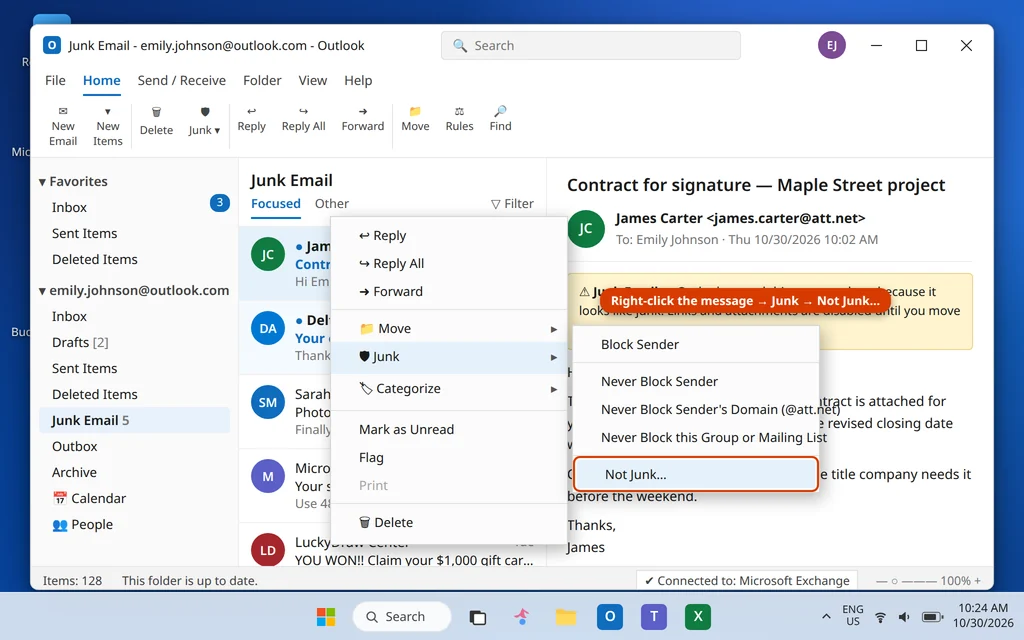The image size is (1024, 640).
Task: Choose Mark as Unread
Action: pos(449,429)
